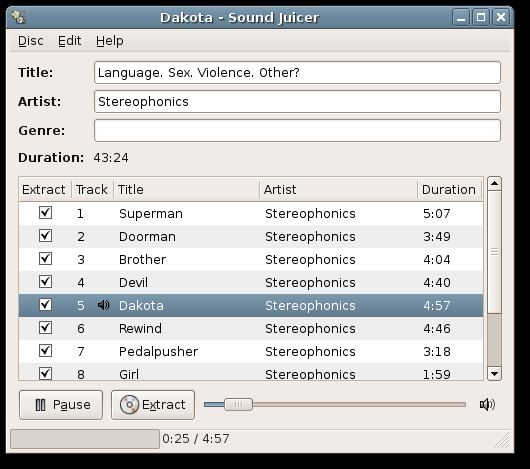Click the empty Genre input field

(x=297, y=130)
